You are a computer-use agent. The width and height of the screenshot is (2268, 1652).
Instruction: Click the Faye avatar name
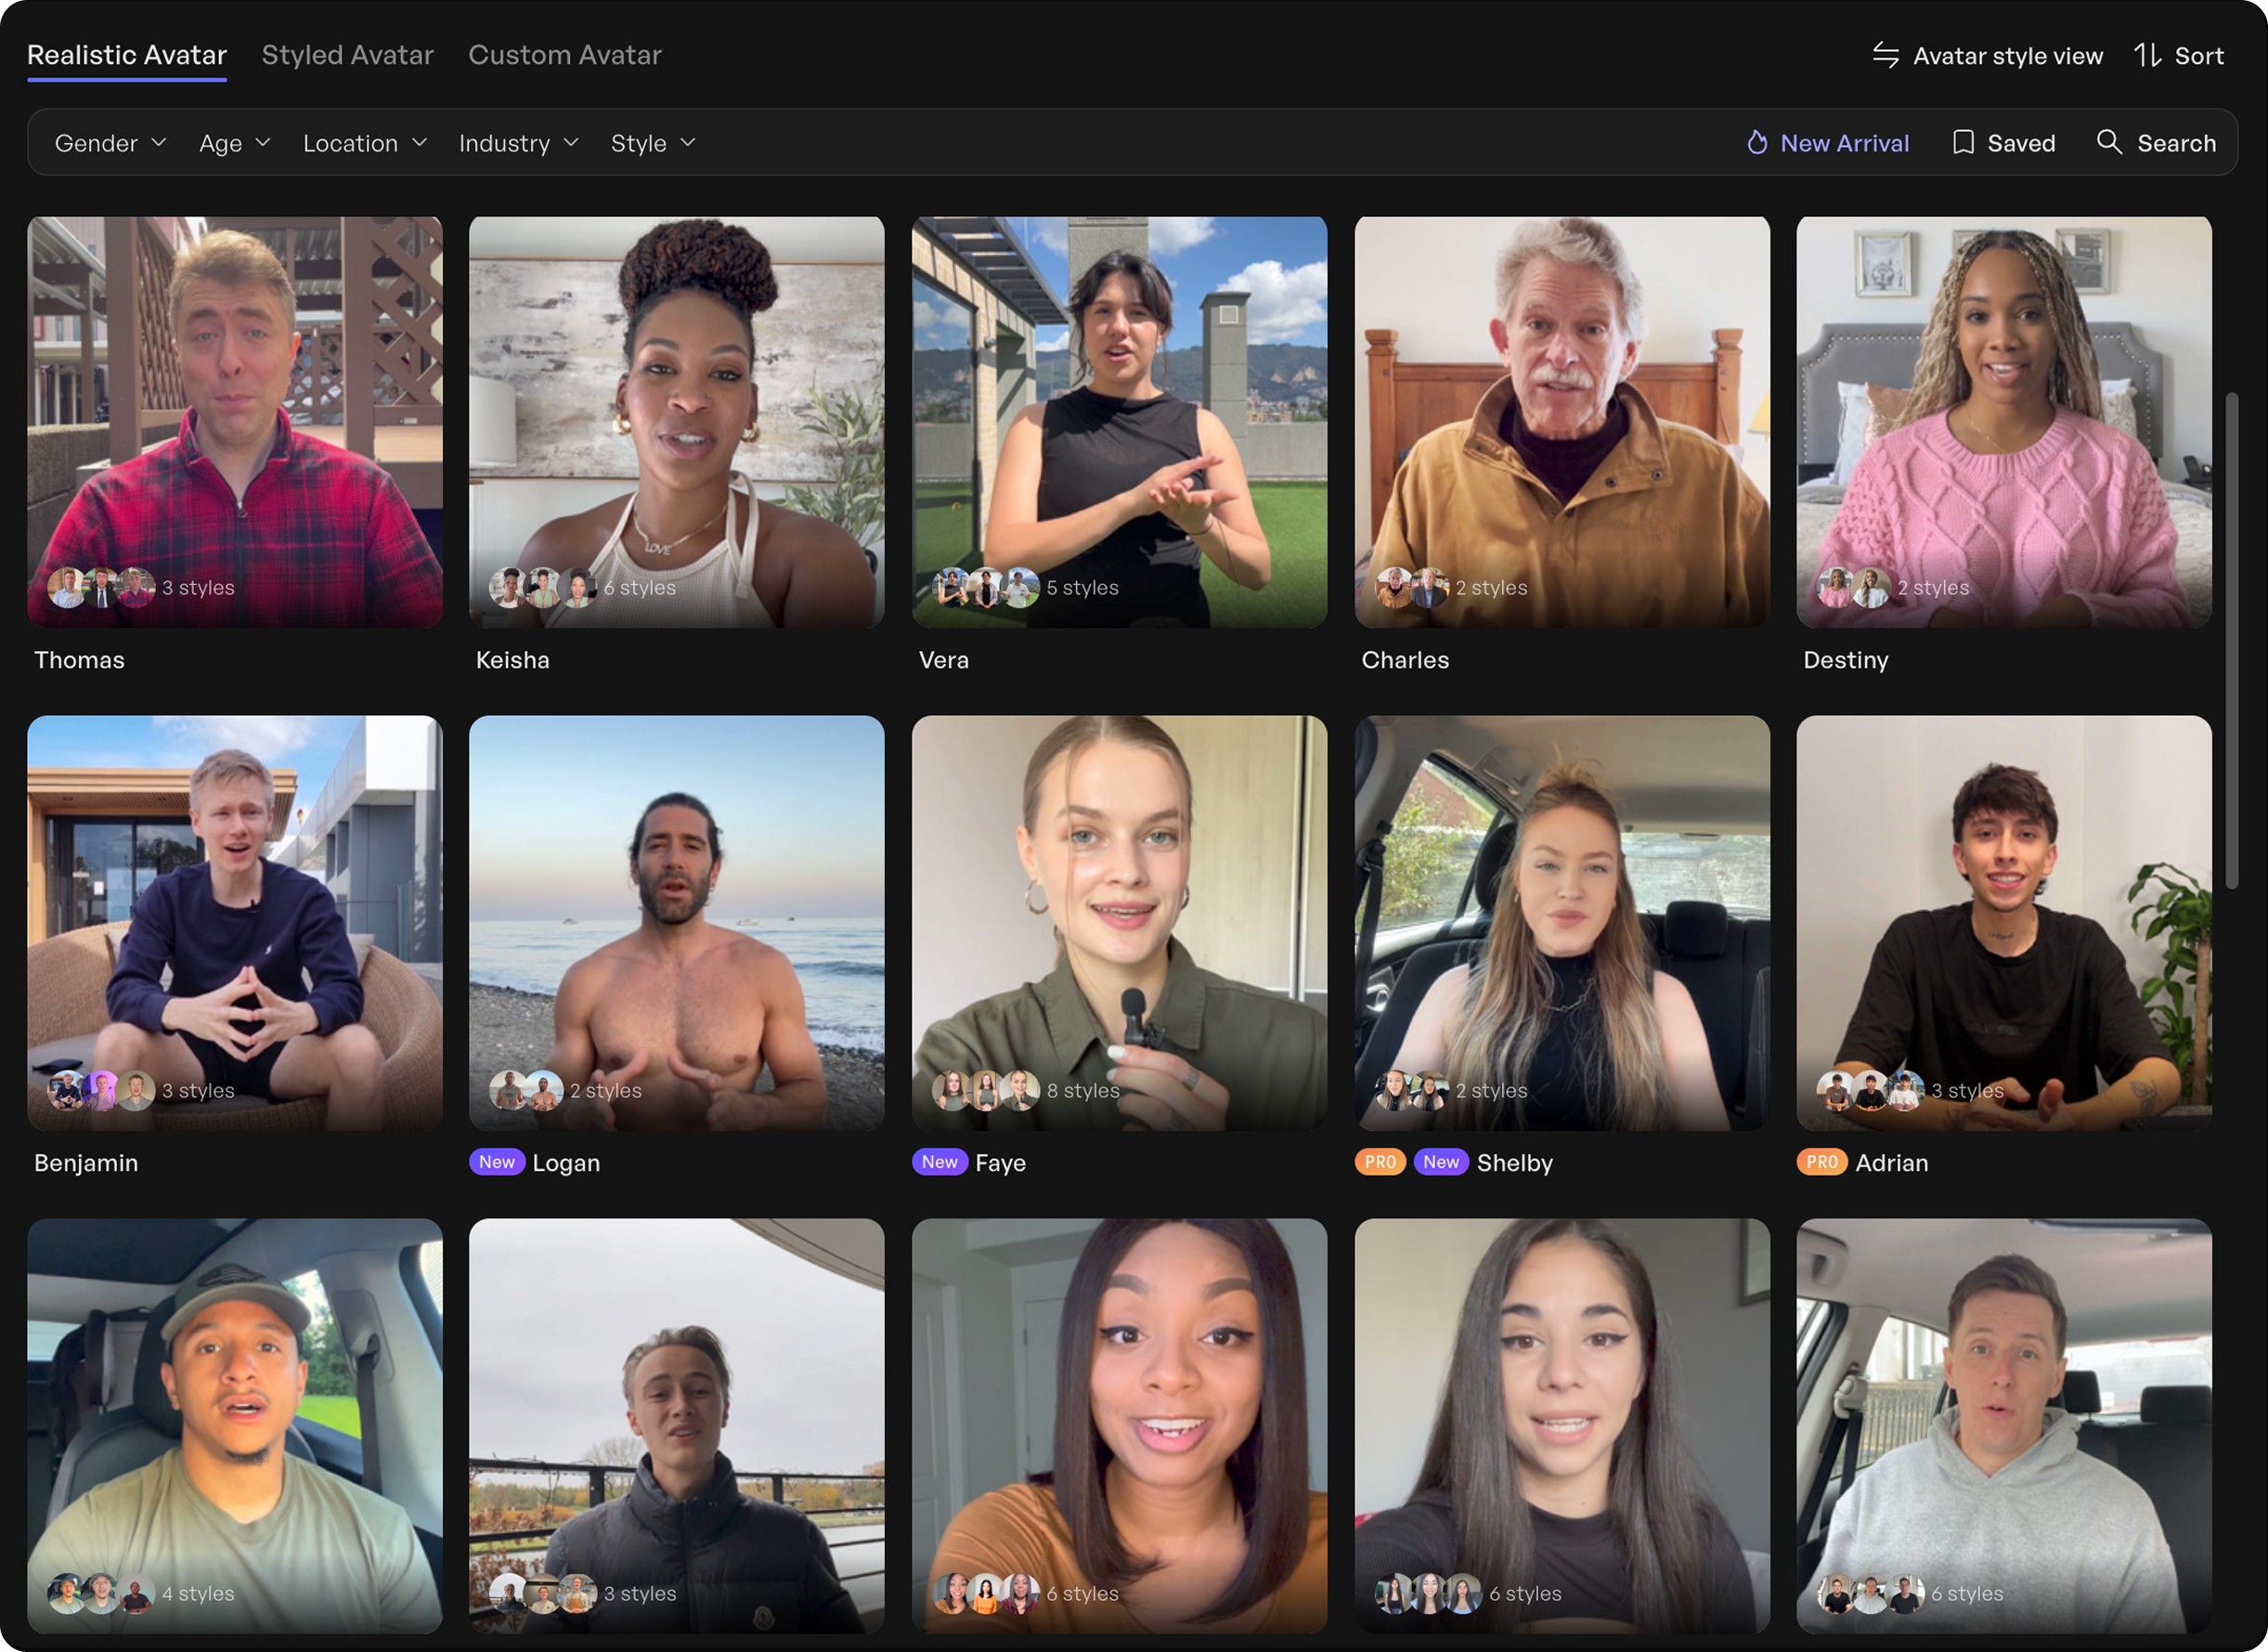tap(1000, 1163)
